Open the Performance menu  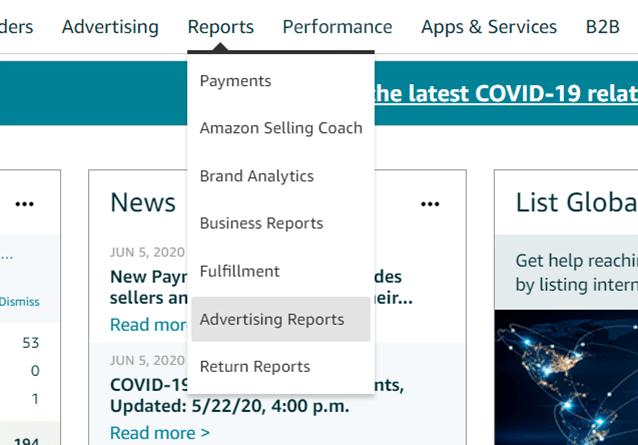(337, 27)
